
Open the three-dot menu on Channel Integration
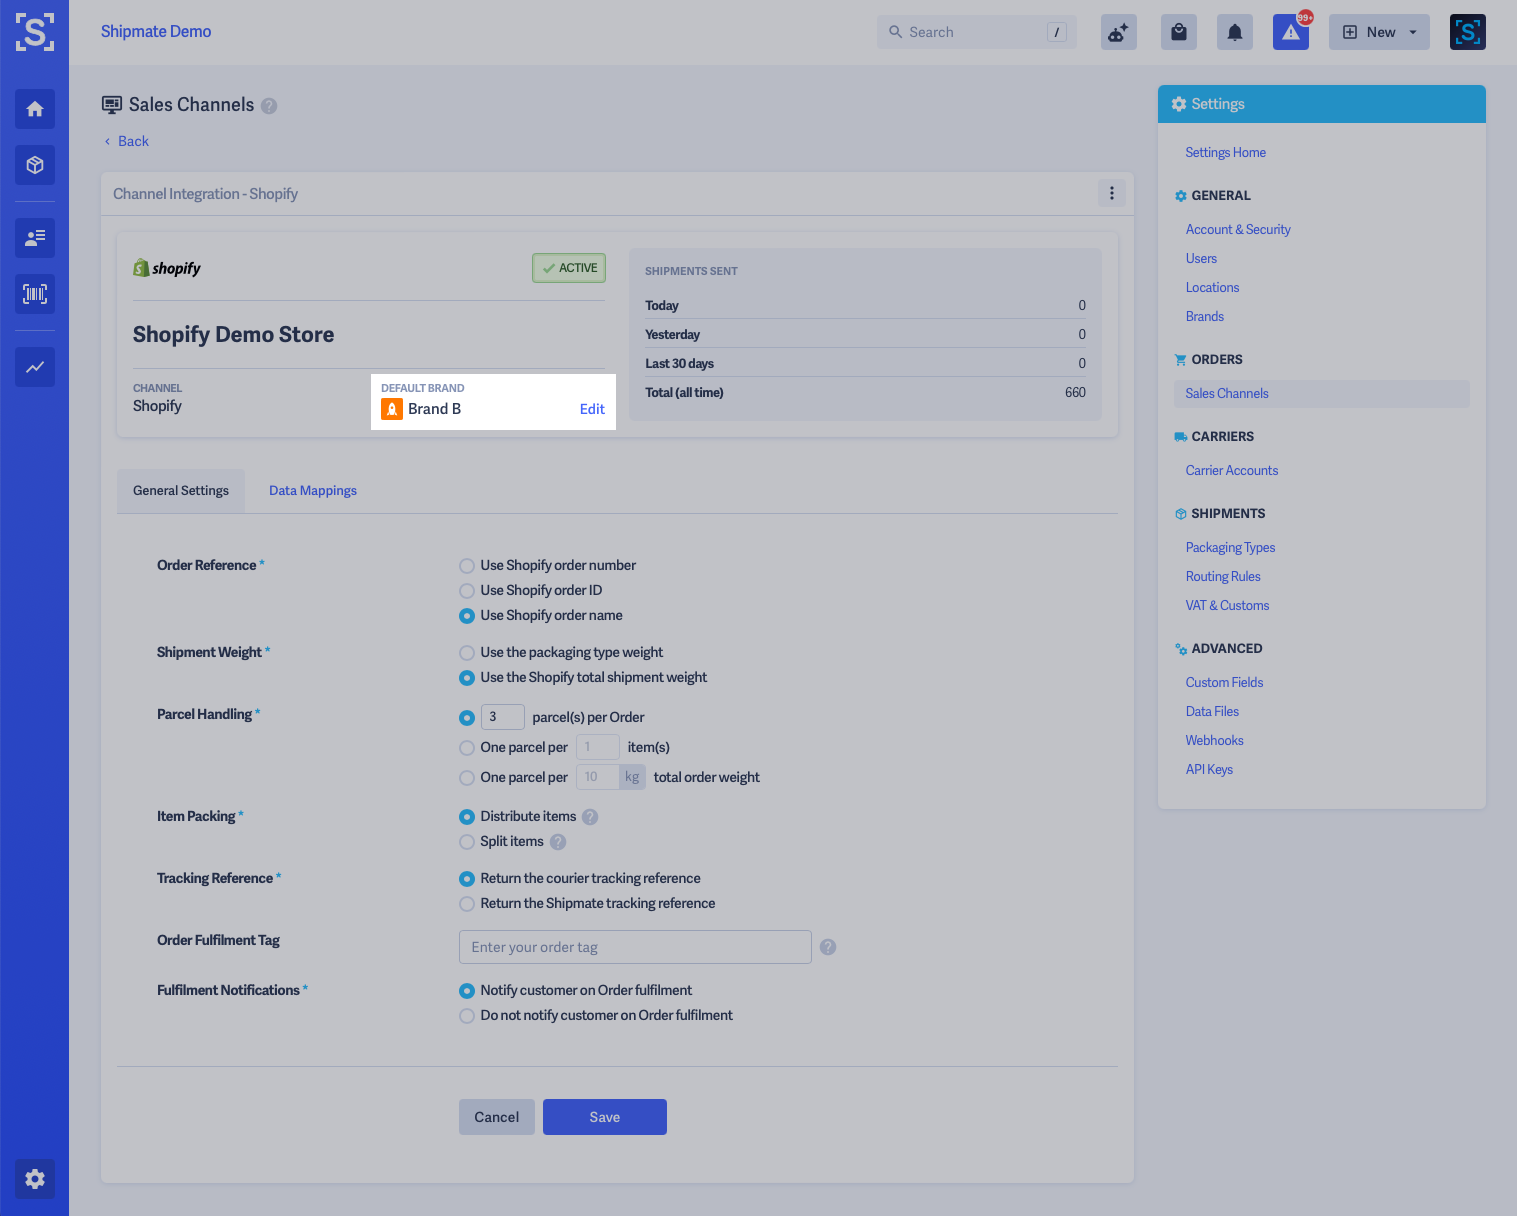(1111, 193)
